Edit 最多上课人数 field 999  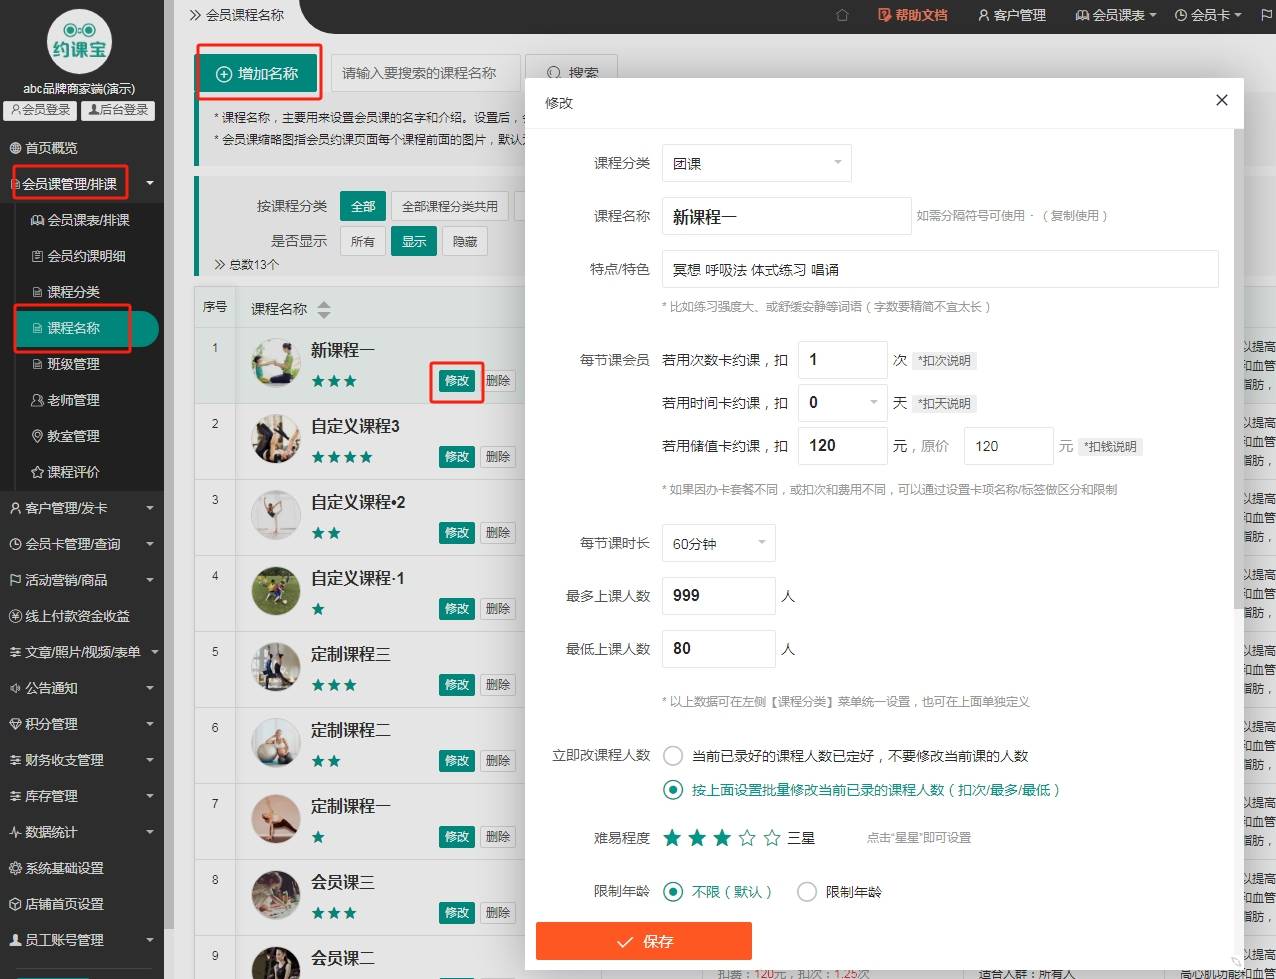tap(719, 596)
